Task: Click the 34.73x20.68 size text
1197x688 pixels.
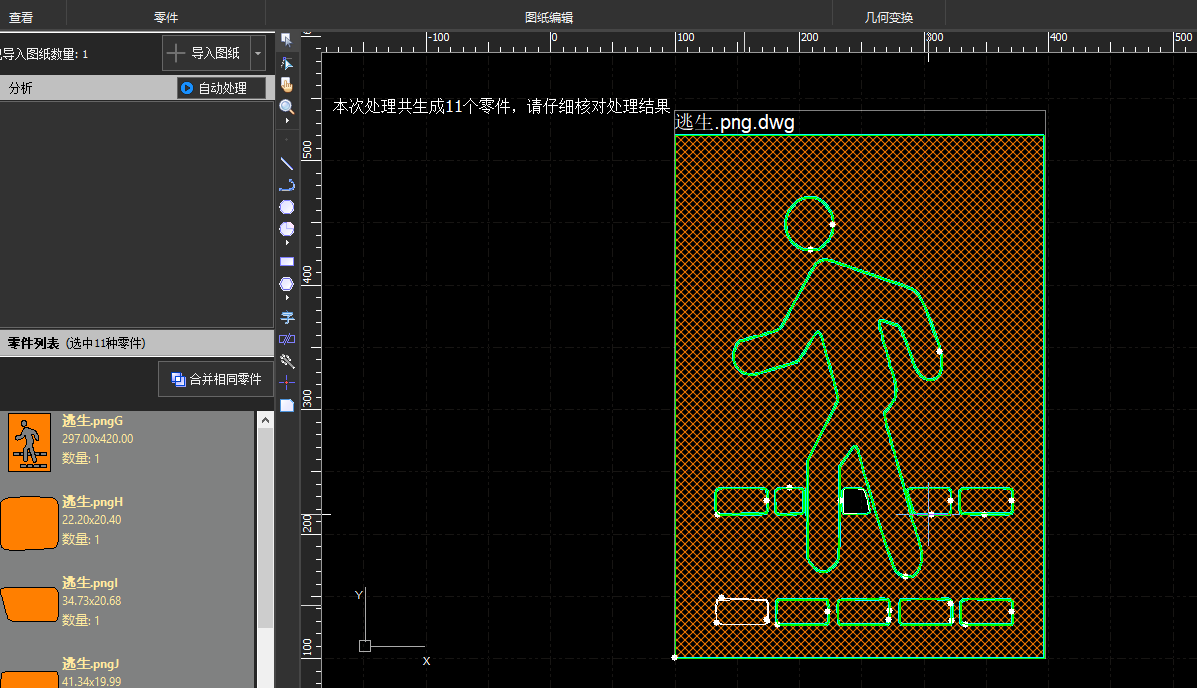Action: click(92, 601)
